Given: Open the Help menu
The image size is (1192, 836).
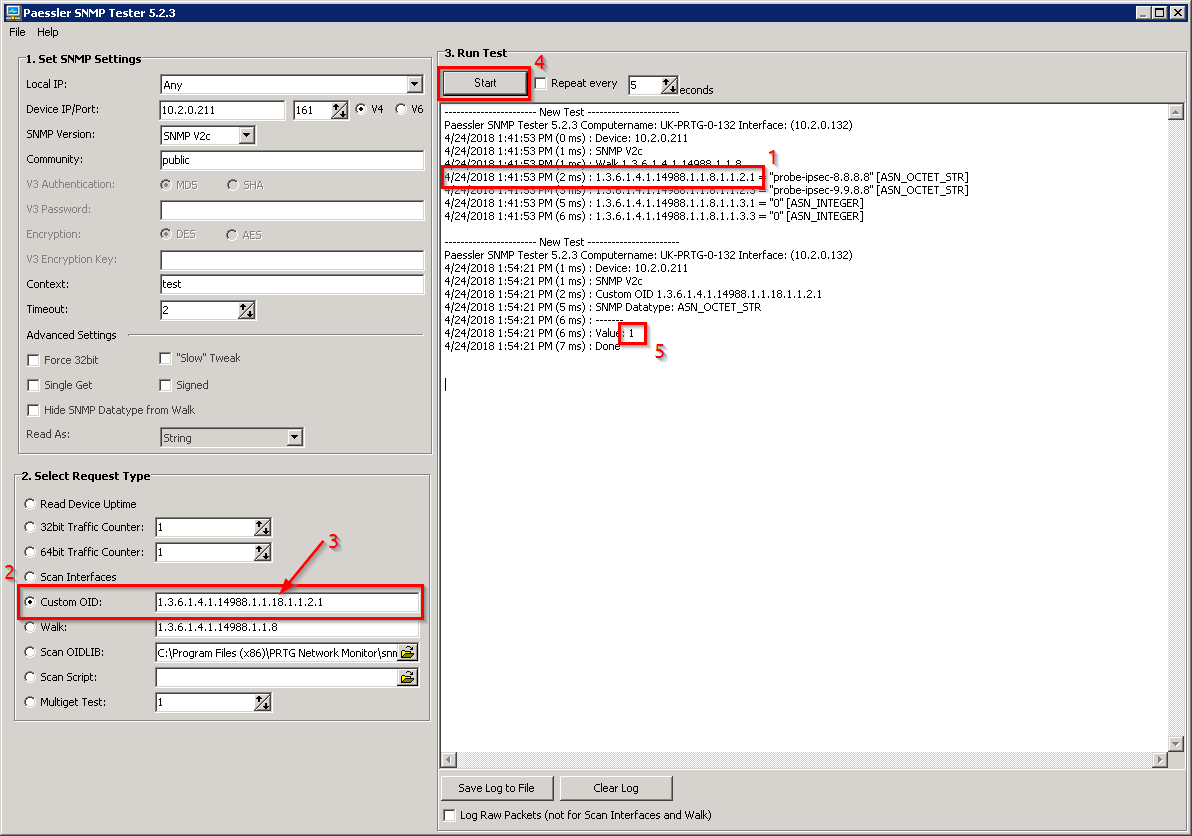Looking at the screenshot, I should [x=47, y=33].
